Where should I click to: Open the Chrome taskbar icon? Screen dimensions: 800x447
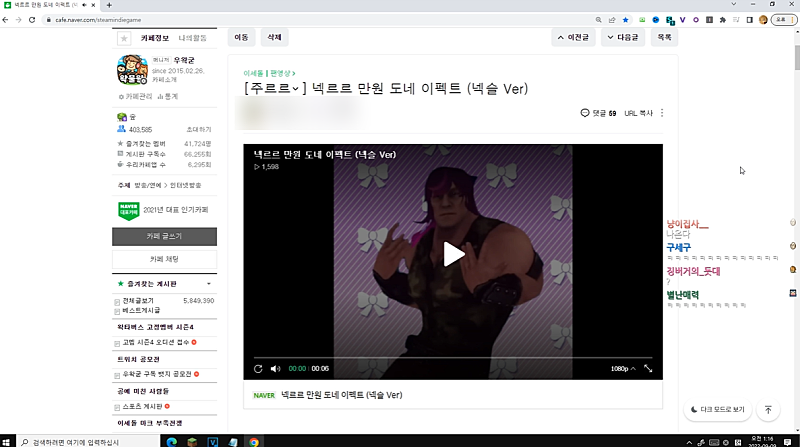[254, 442]
